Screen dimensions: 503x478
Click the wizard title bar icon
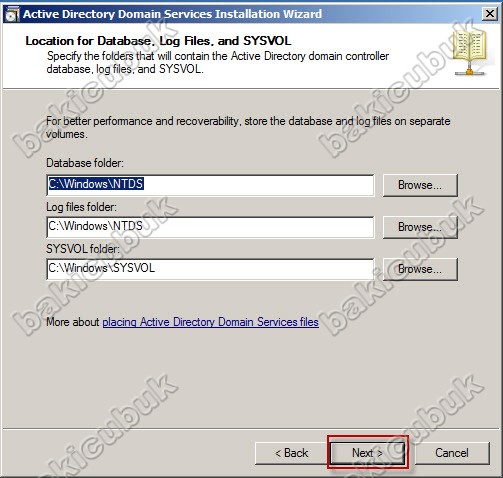point(12,14)
